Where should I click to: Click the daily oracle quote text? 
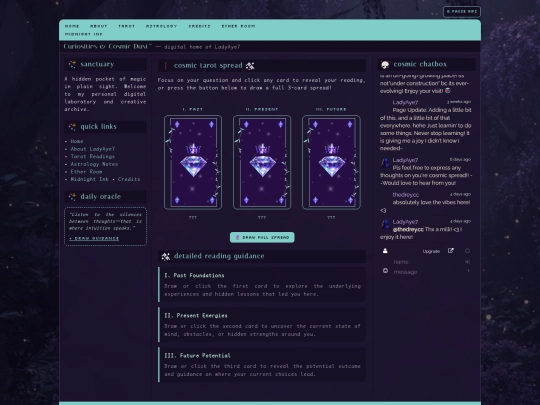105,221
